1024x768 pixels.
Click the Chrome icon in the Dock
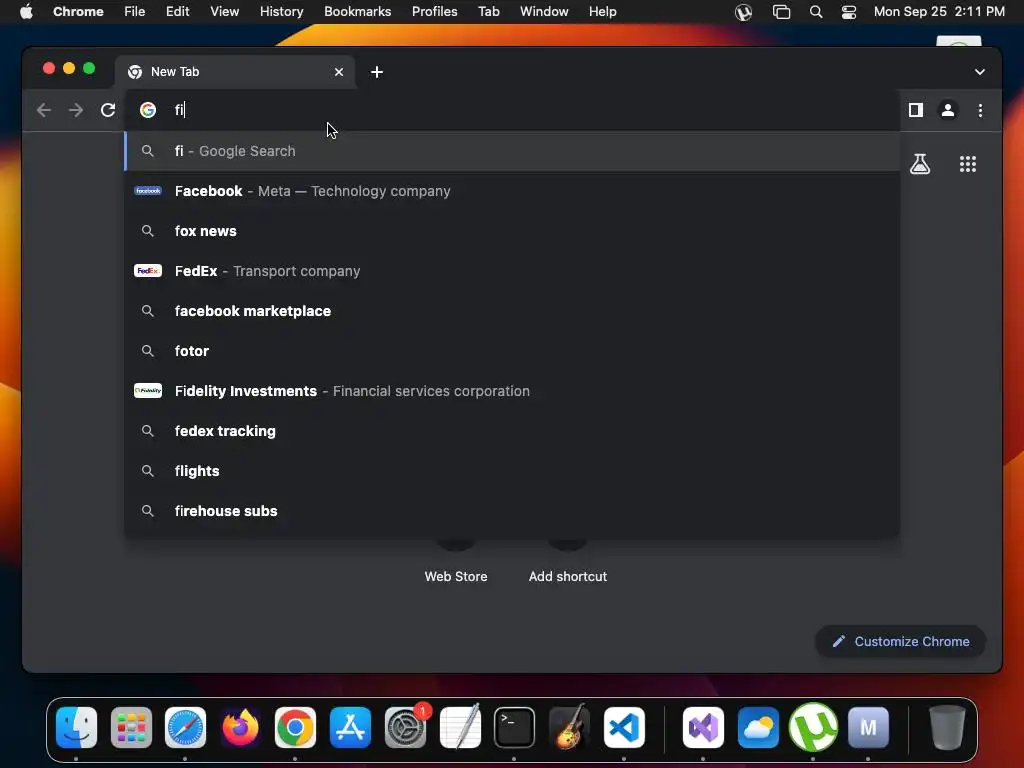295,727
